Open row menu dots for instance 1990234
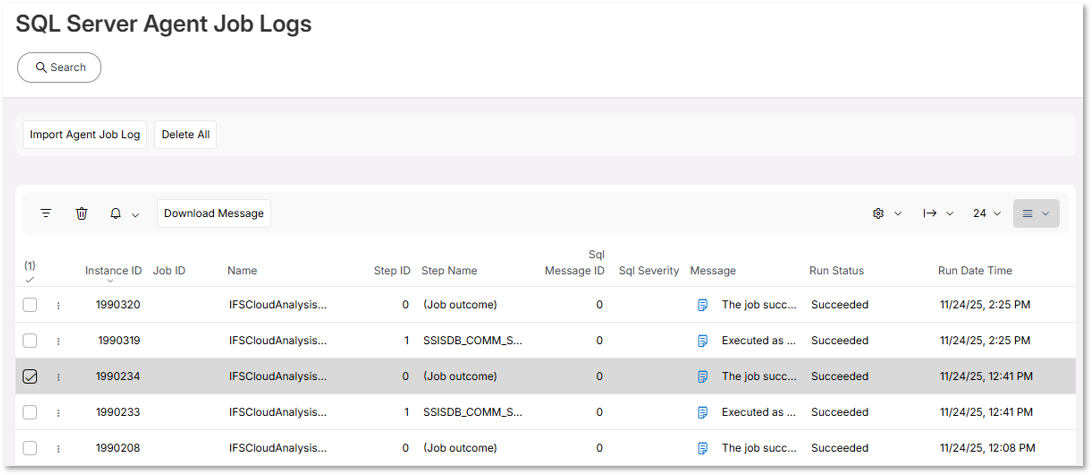This screenshot has width=1092, height=475. point(58,377)
